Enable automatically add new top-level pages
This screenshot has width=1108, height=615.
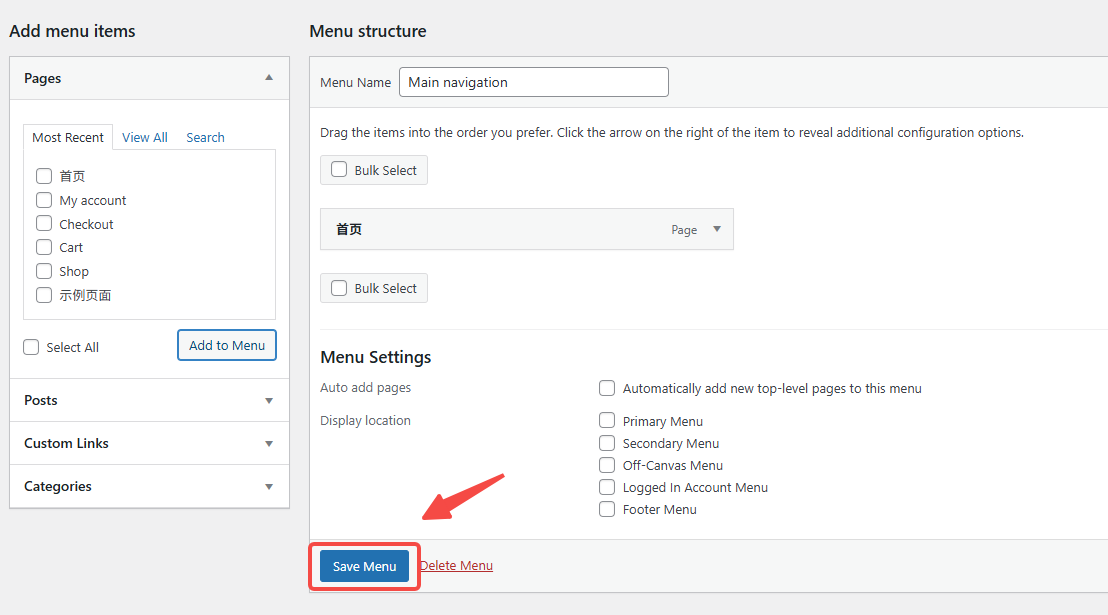(x=607, y=388)
